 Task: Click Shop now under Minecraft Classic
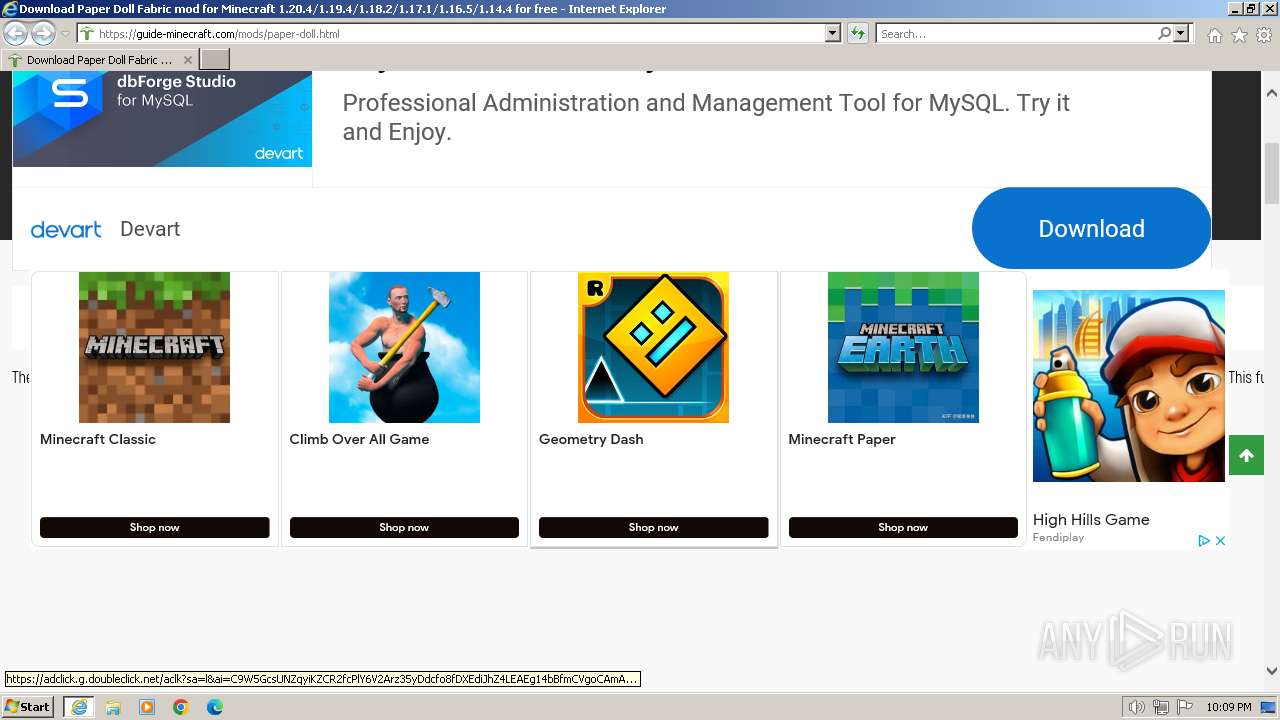coord(154,527)
